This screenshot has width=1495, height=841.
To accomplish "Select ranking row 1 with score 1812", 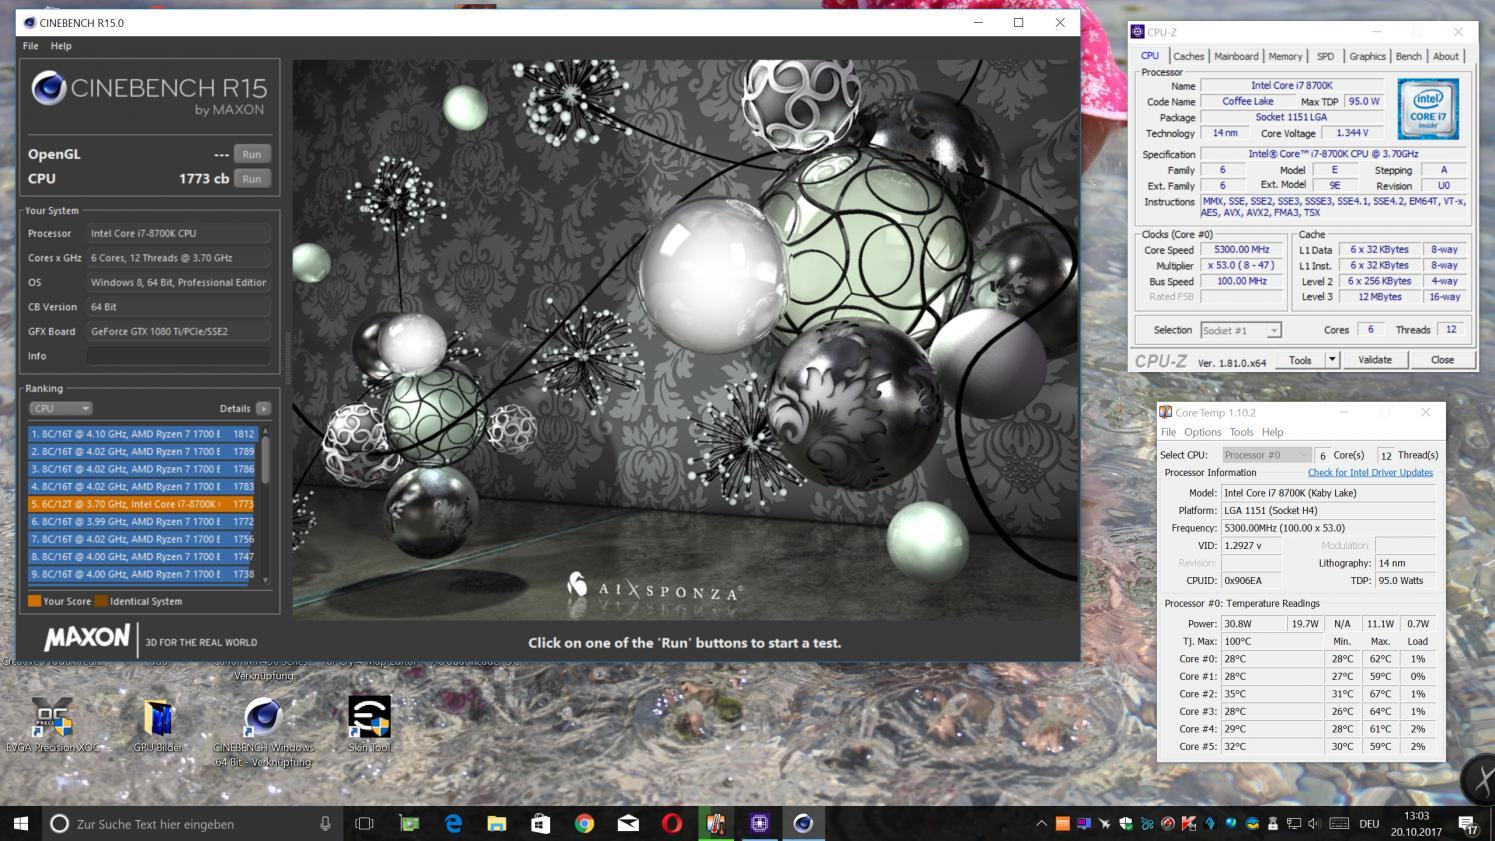I will click(143, 434).
